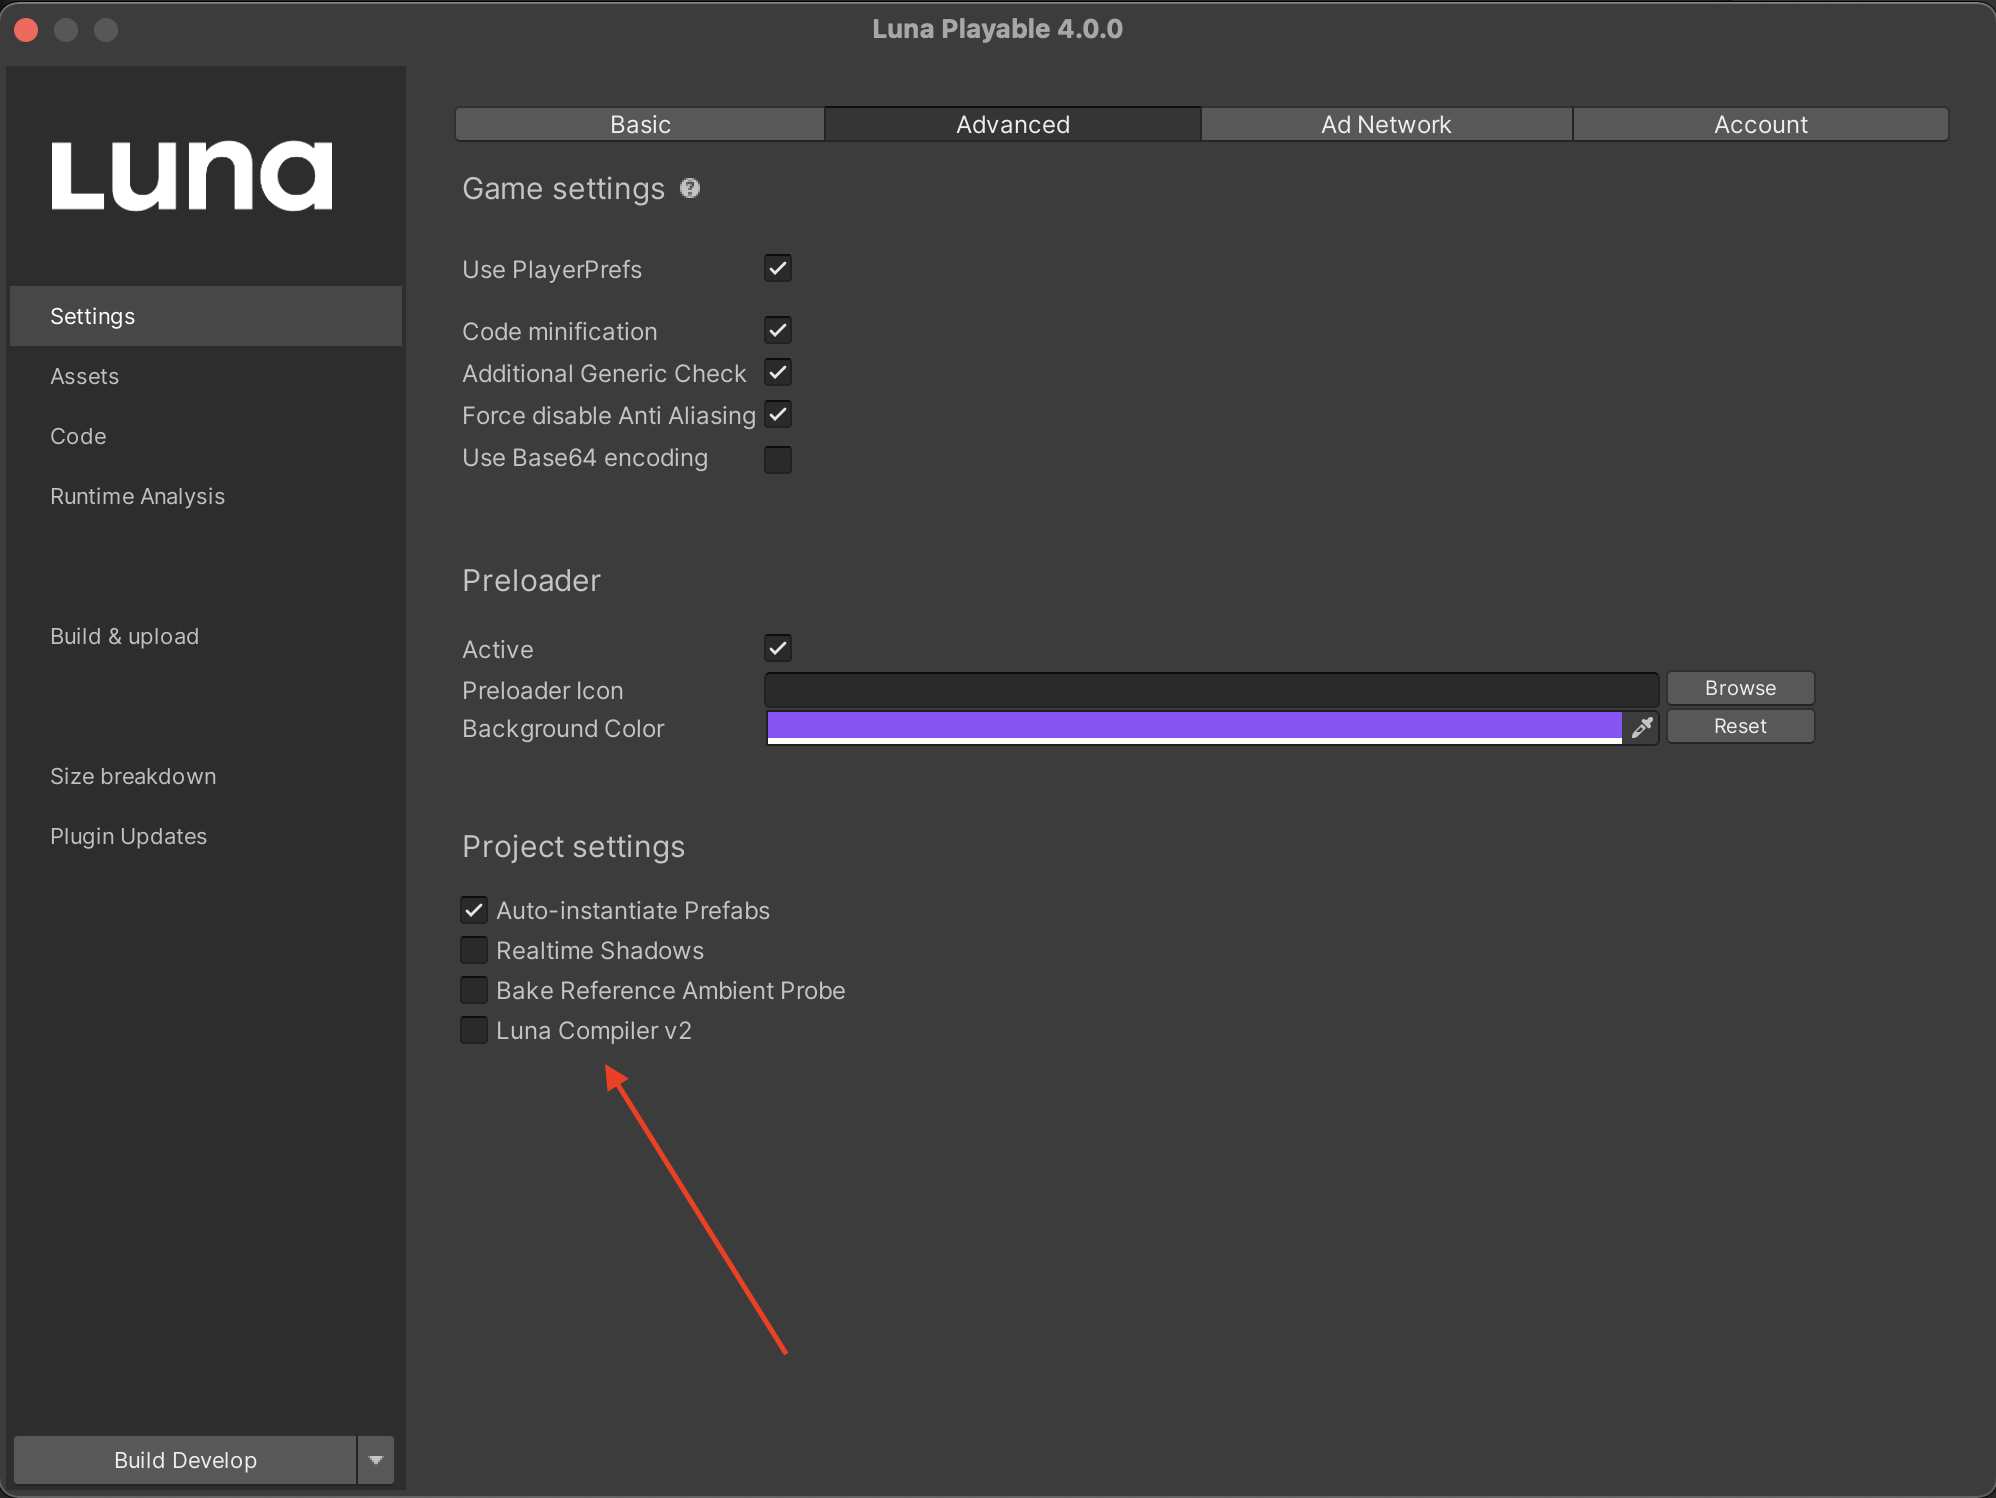Enable Bake Reference Ambient Probe
The height and width of the screenshot is (1498, 1996).
[x=474, y=990]
